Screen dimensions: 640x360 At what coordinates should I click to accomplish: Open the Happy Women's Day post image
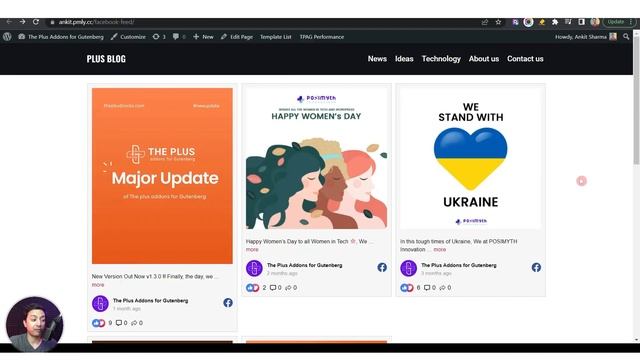coord(316,158)
